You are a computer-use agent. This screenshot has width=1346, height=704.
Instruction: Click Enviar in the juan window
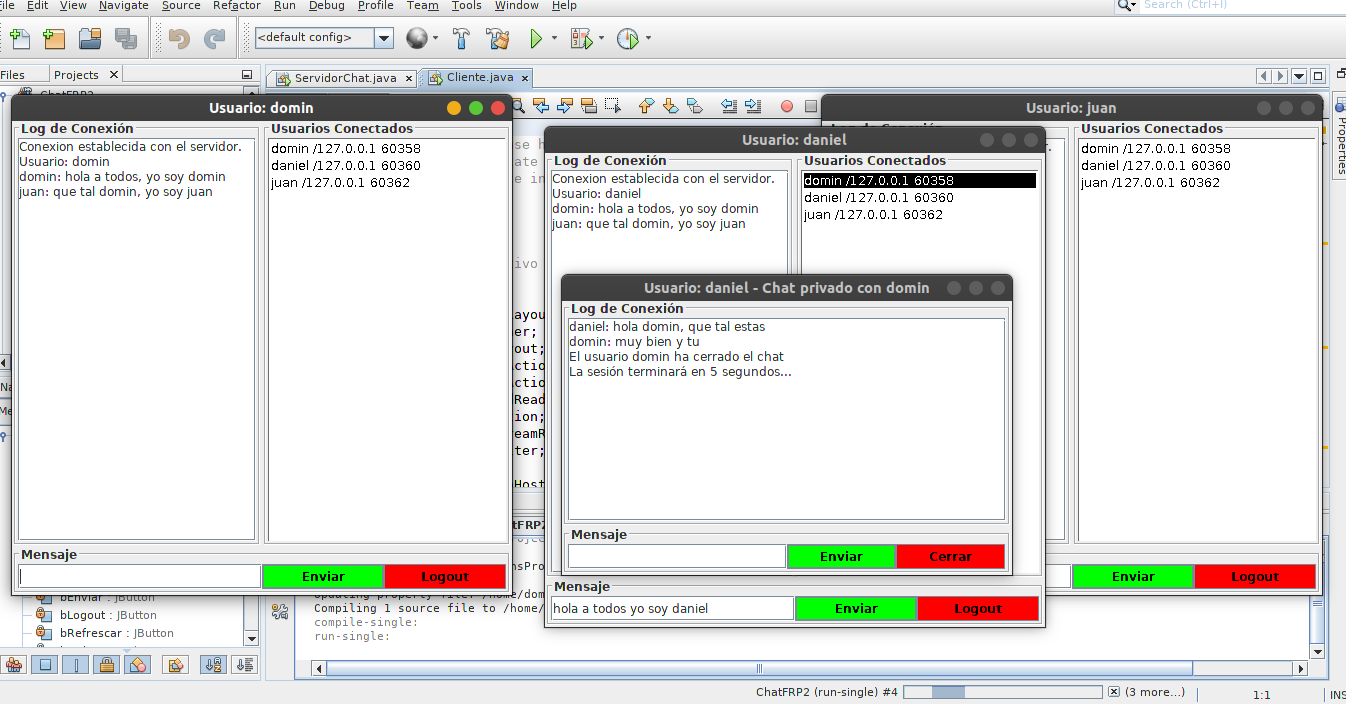[1133, 576]
